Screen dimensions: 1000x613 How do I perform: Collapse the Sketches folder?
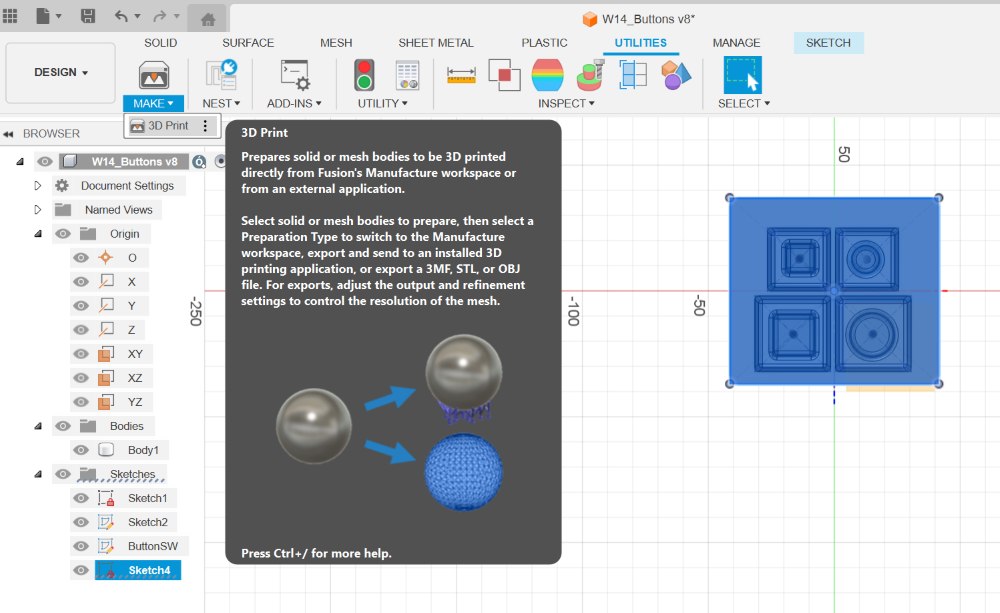[x=38, y=475]
